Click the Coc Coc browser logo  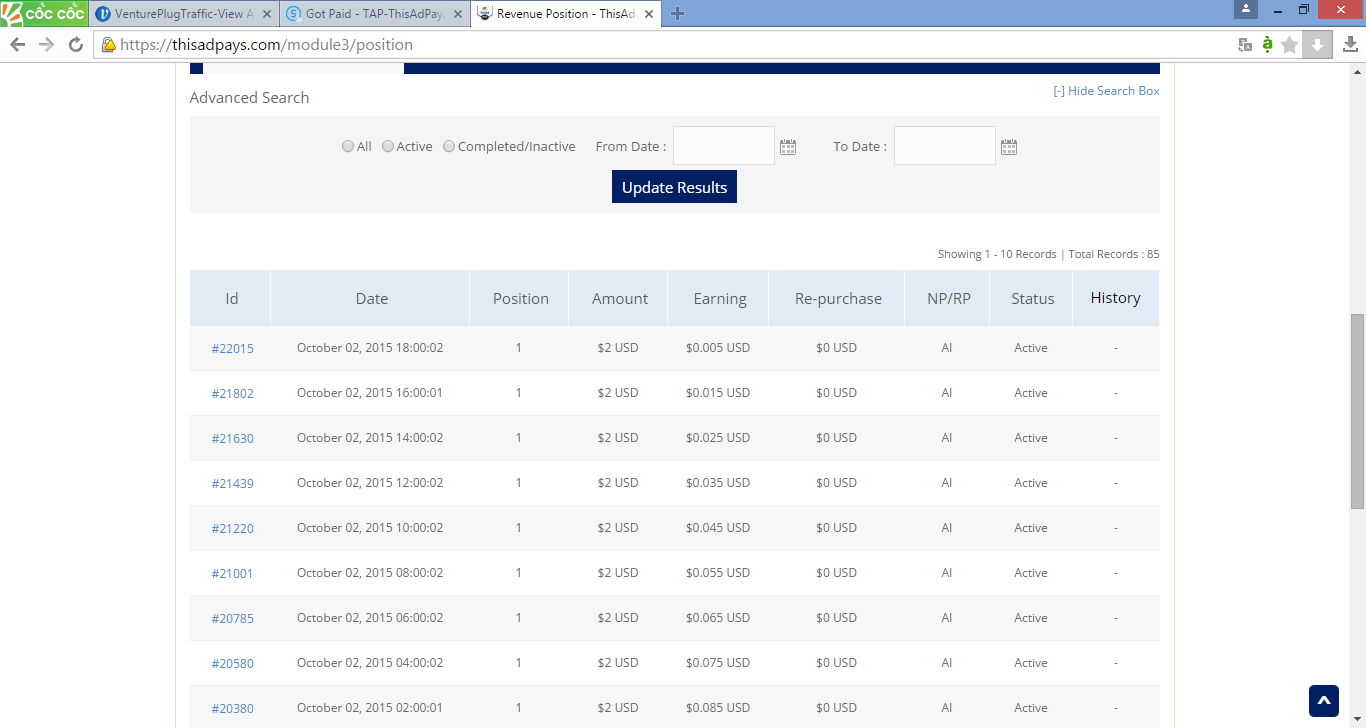click(44, 13)
